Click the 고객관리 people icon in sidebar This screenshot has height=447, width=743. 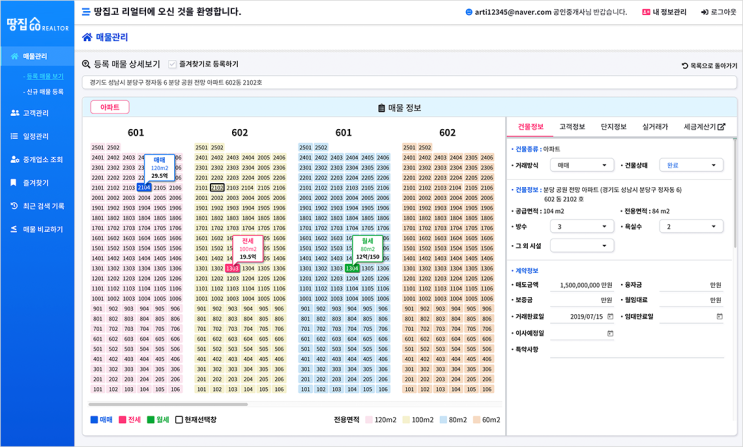coord(15,113)
